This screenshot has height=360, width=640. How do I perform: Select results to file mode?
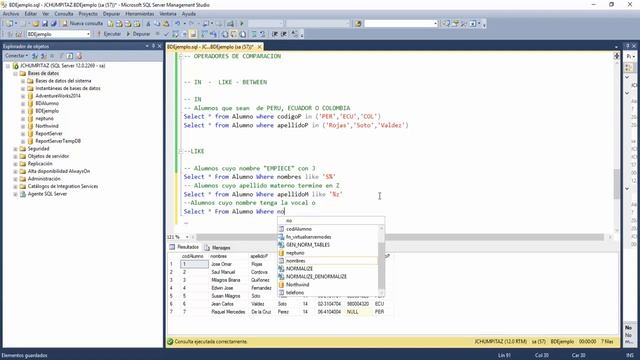point(243,34)
